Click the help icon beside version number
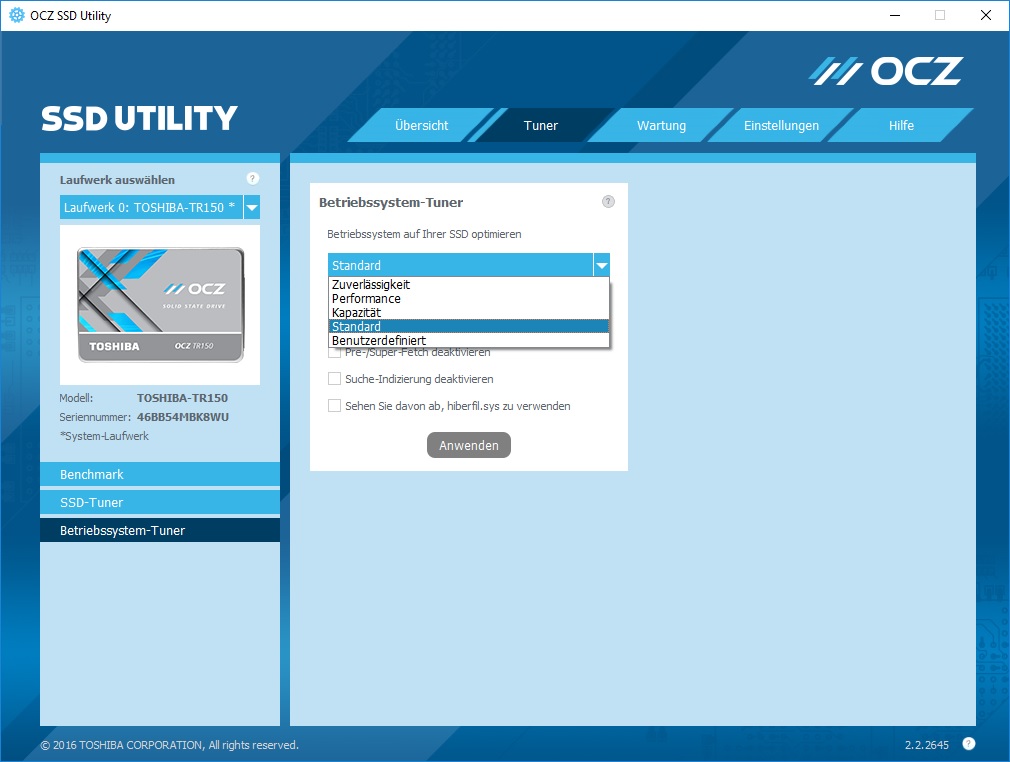This screenshot has height=762, width=1010. [x=968, y=744]
